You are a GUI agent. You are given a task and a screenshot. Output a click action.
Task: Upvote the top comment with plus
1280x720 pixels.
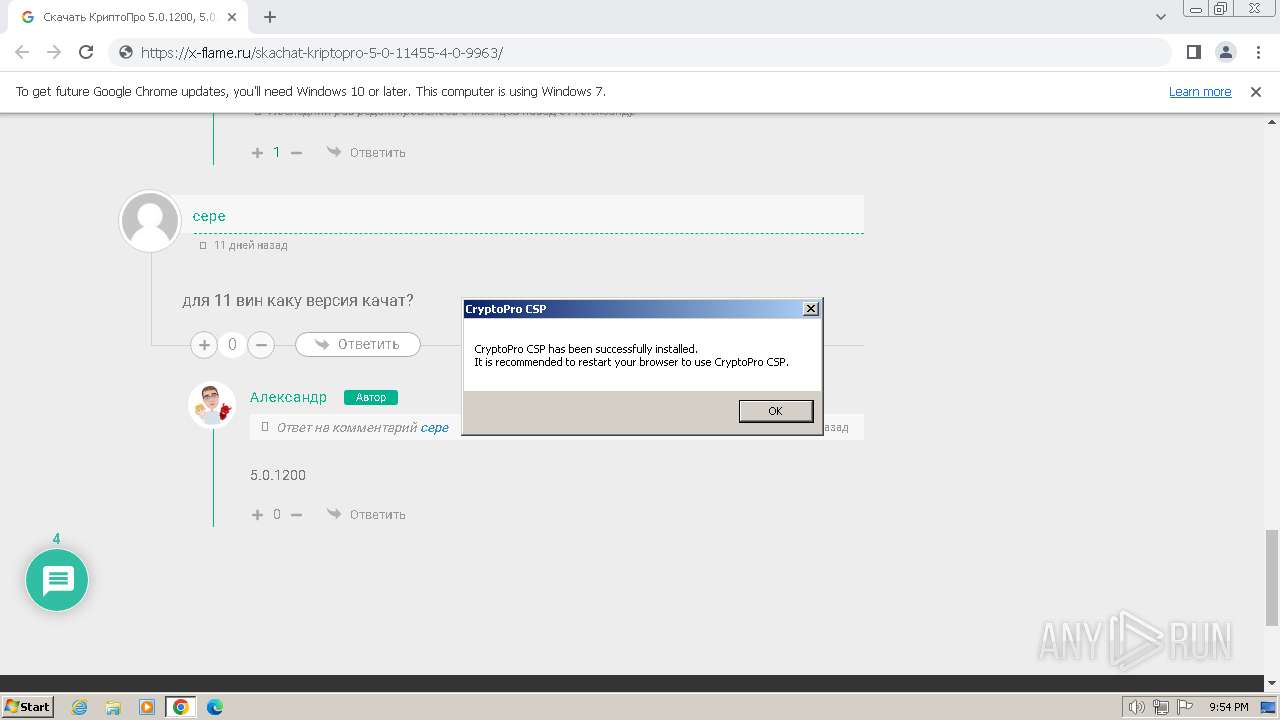(x=257, y=152)
